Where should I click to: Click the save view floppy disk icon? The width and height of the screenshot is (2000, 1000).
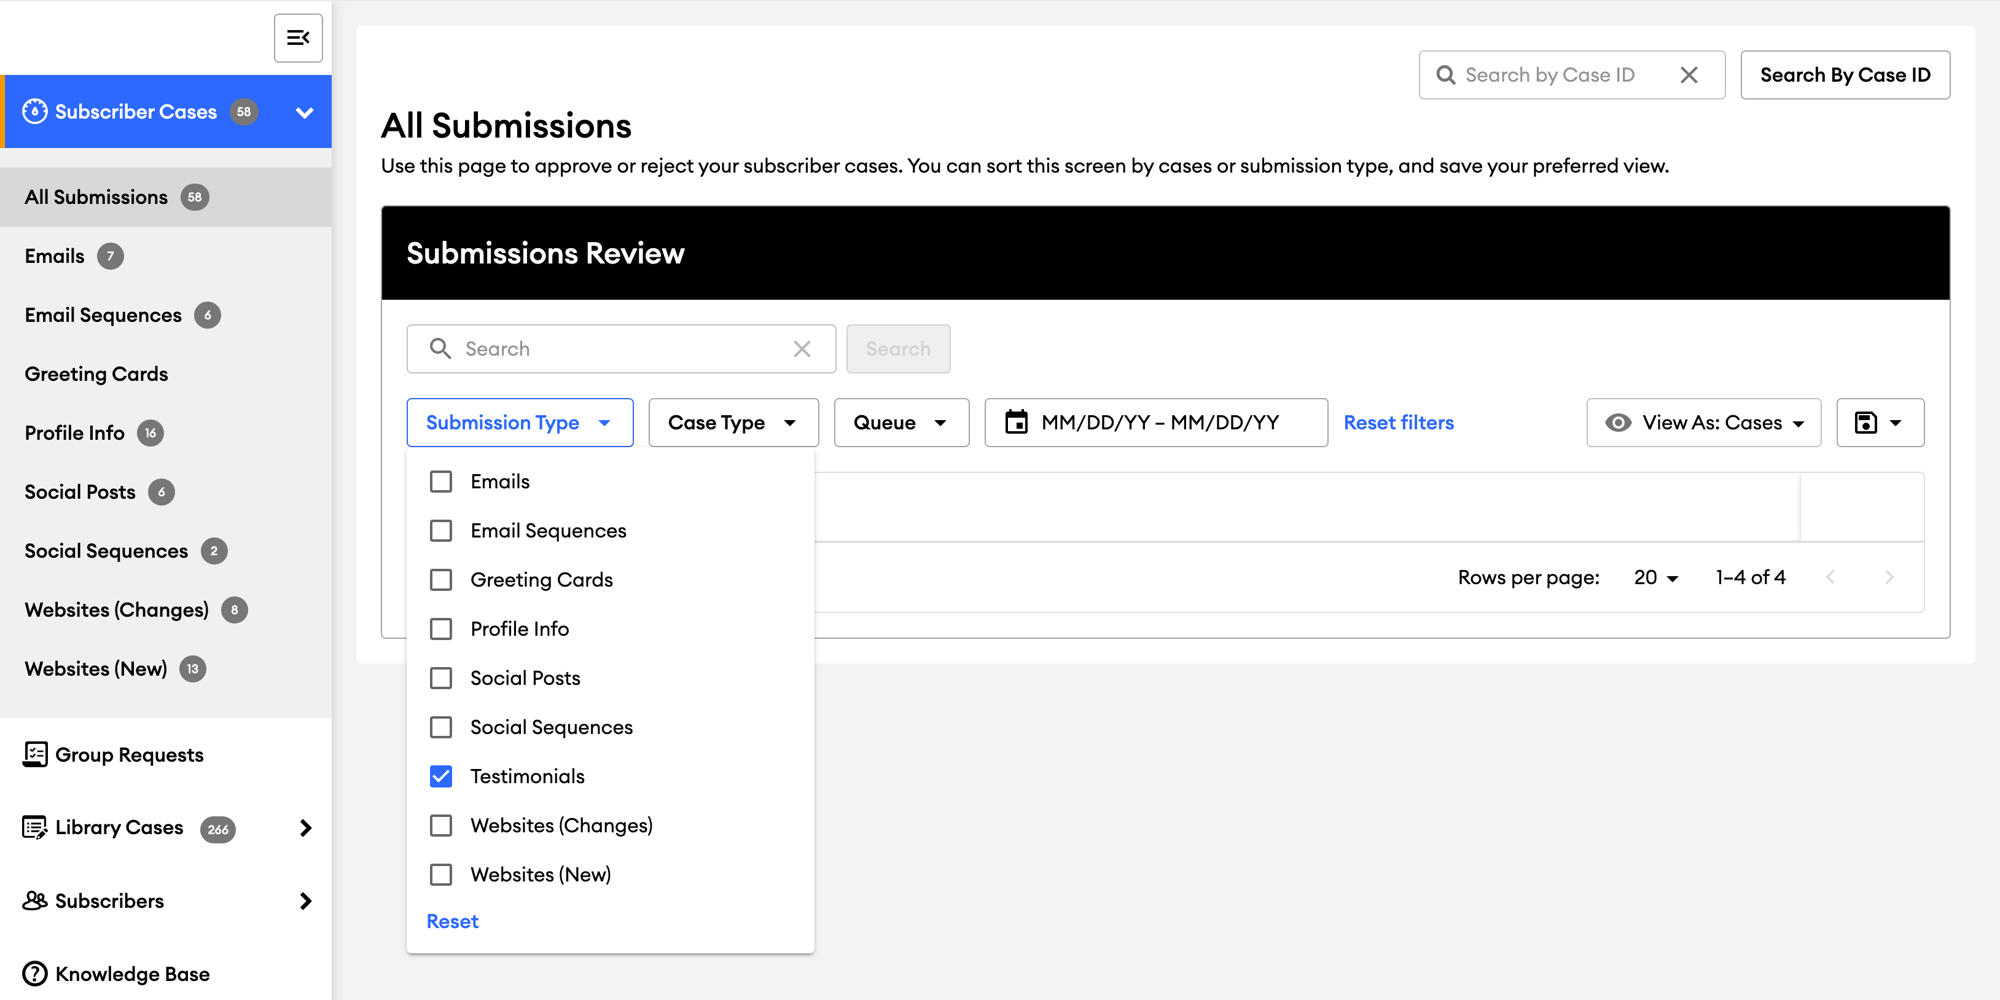click(x=1866, y=422)
